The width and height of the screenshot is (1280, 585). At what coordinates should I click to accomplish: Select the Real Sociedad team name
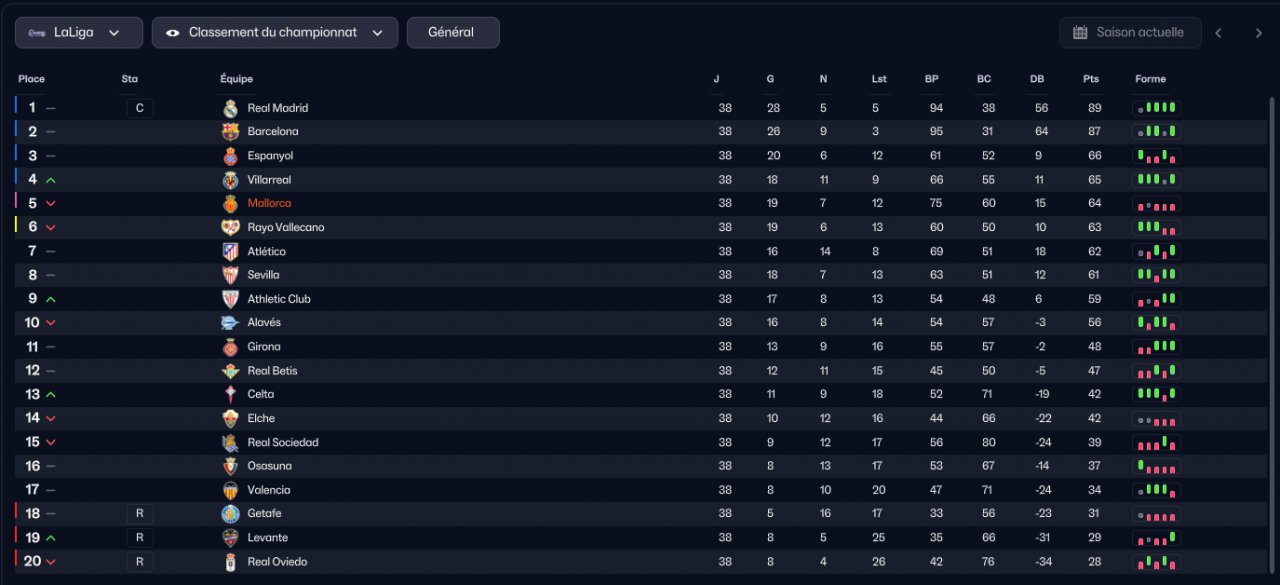point(283,442)
